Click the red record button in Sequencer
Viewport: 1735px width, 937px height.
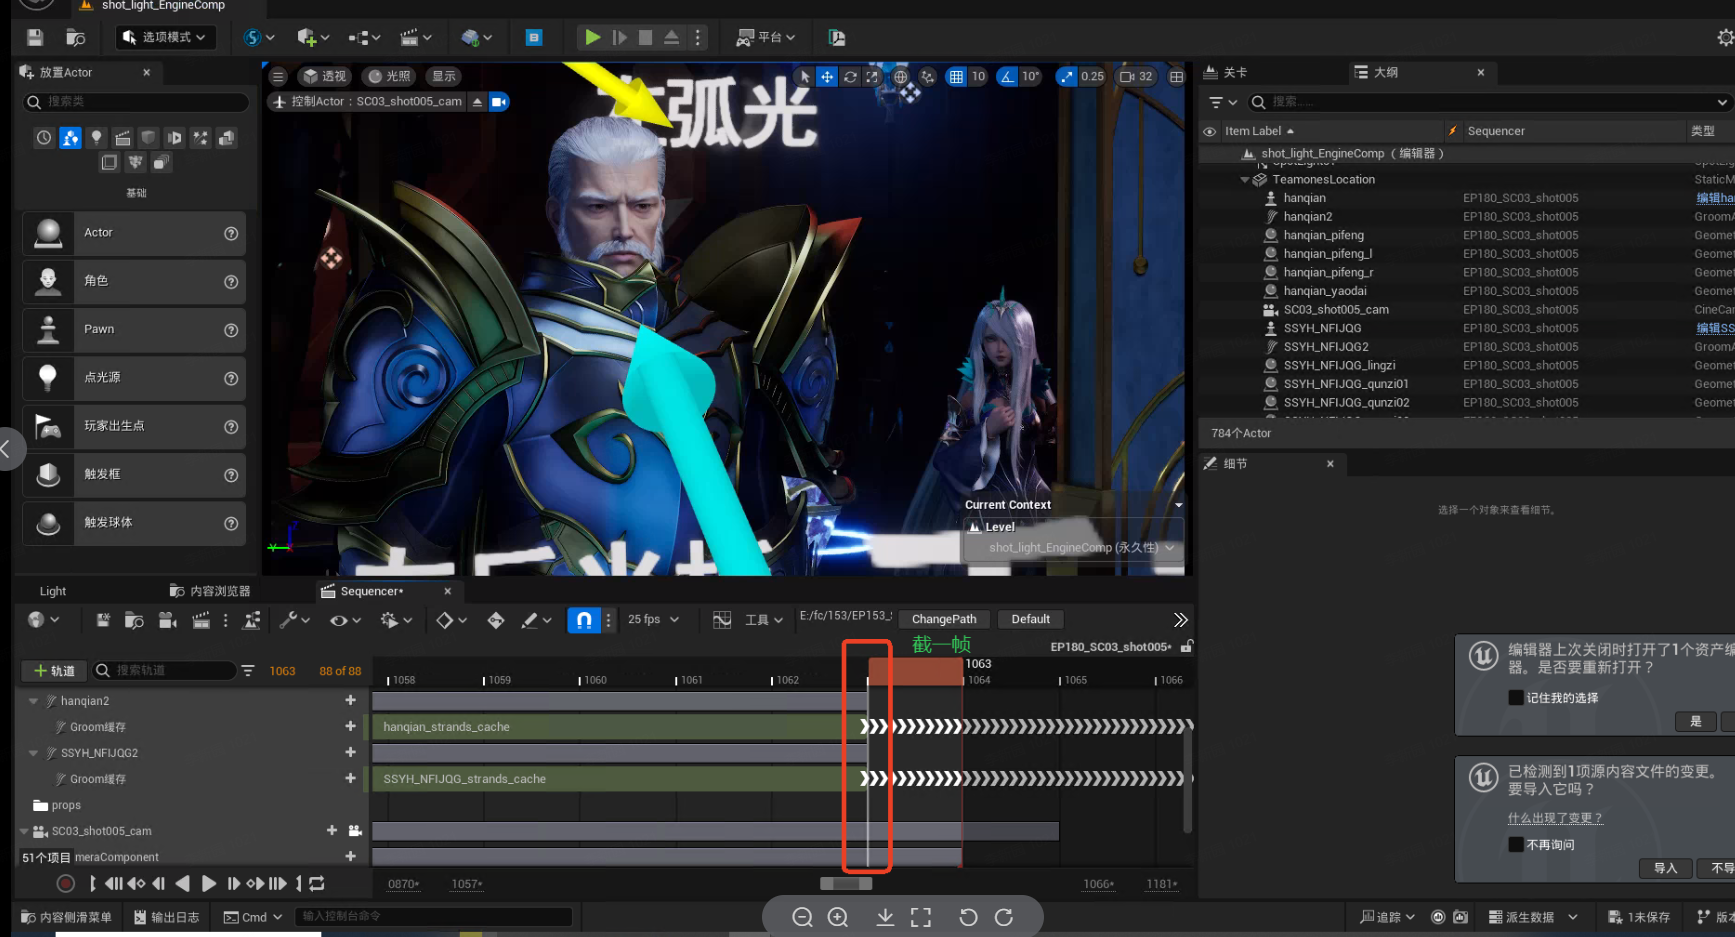(65, 883)
